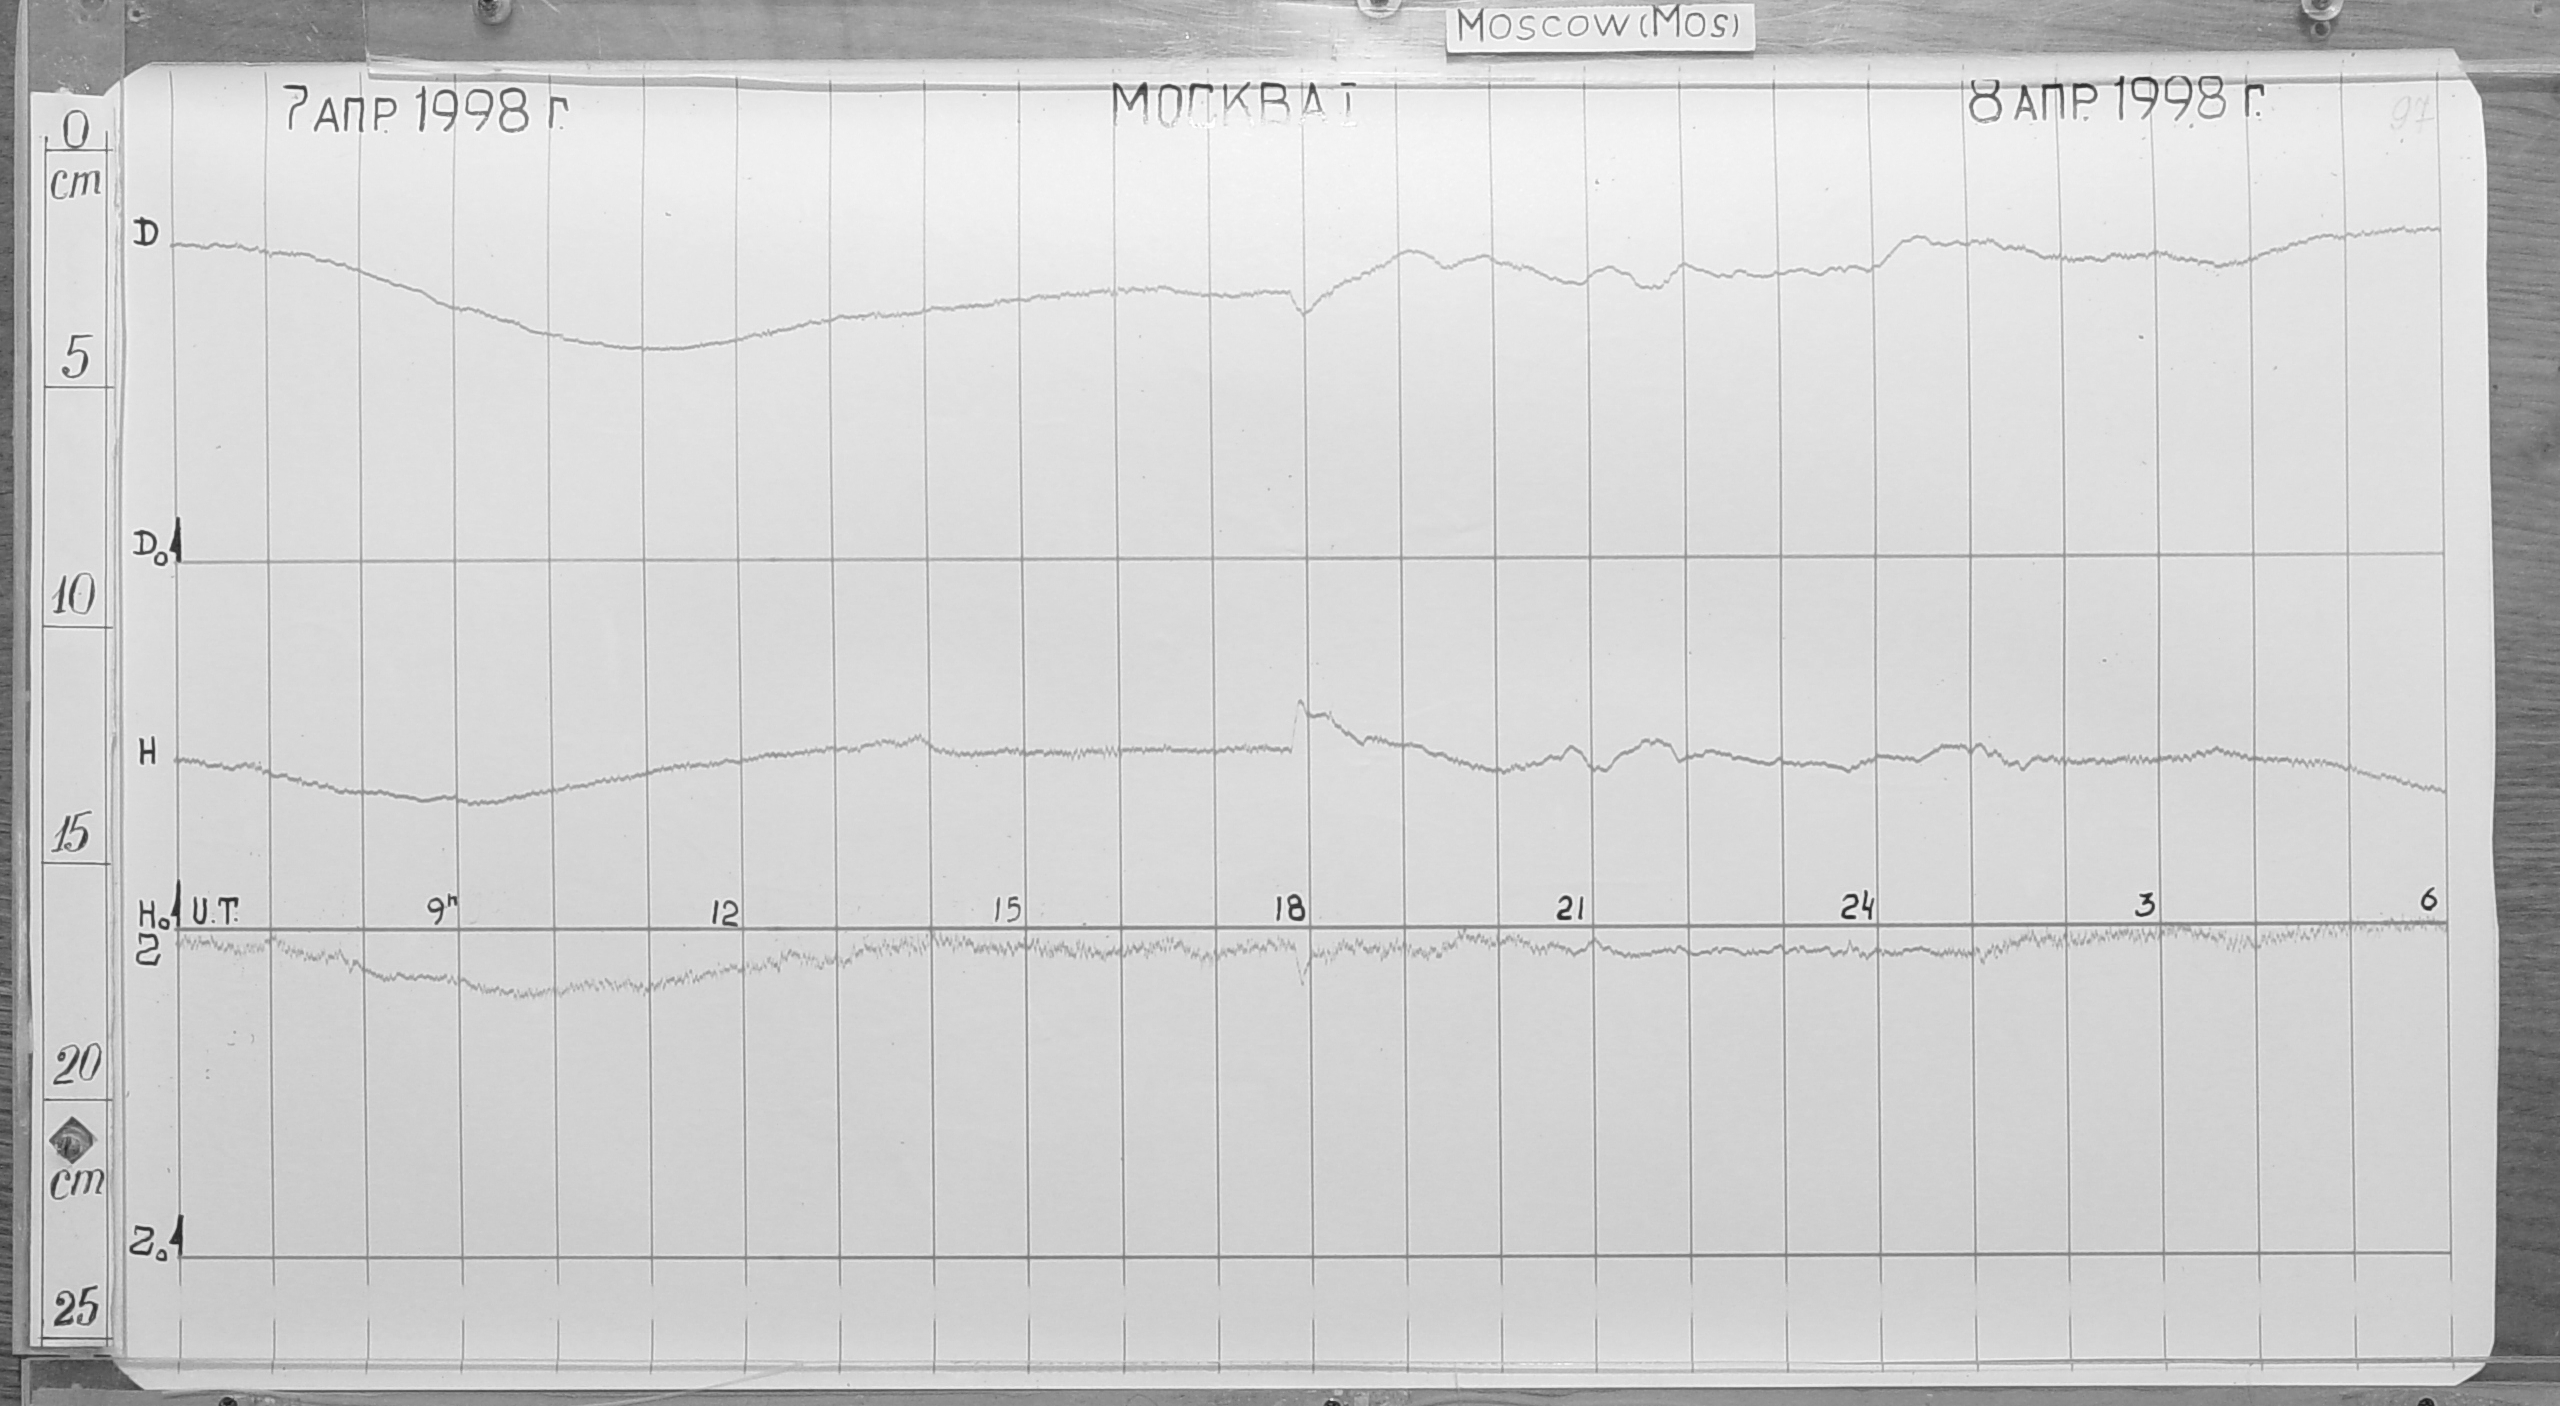The width and height of the screenshot is (2560, 1406).
Task: Click the diamond pin on the ruler
Action: coord(74,1139)
